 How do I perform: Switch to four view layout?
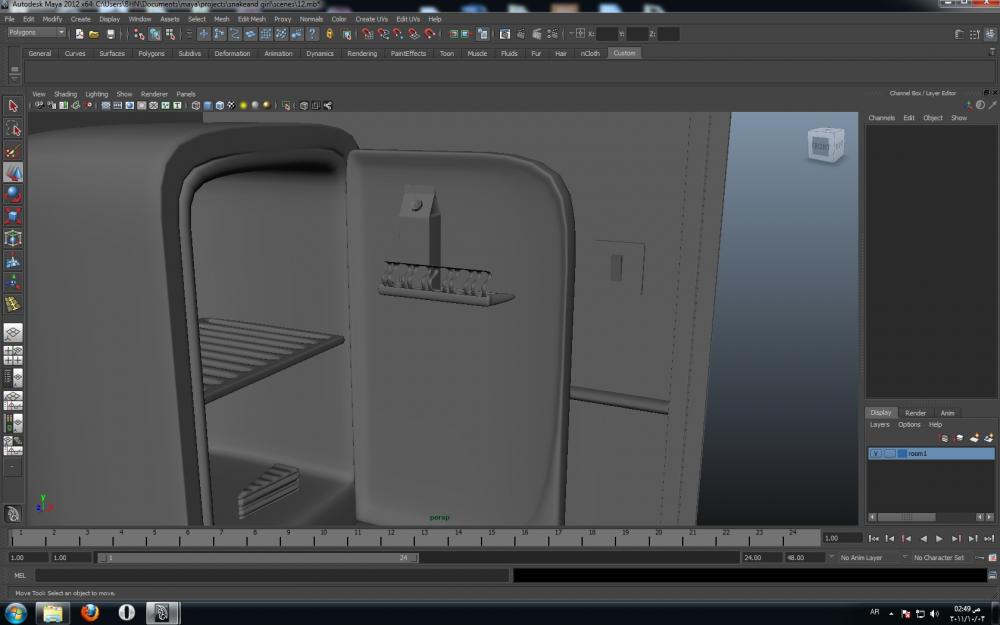click(x=13, y=355)
